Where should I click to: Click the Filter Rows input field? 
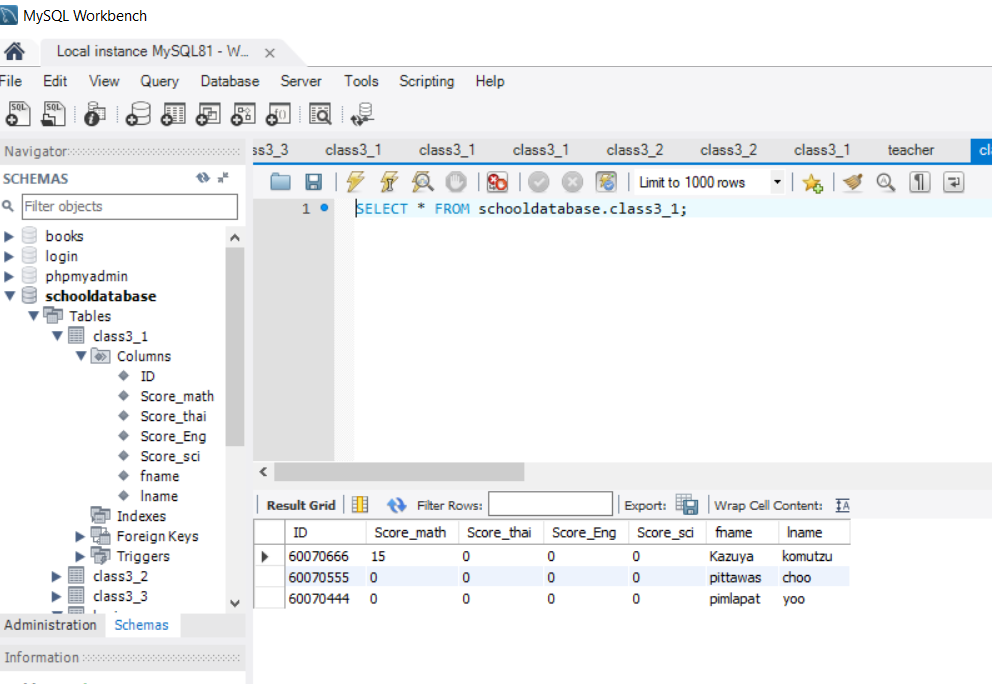(x=550, y=503)
